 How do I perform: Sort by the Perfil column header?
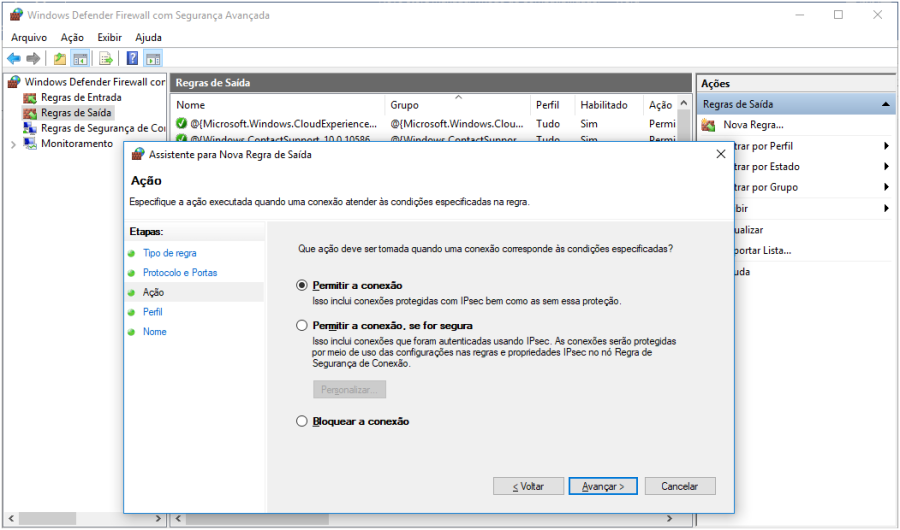(x=552, y=105)
